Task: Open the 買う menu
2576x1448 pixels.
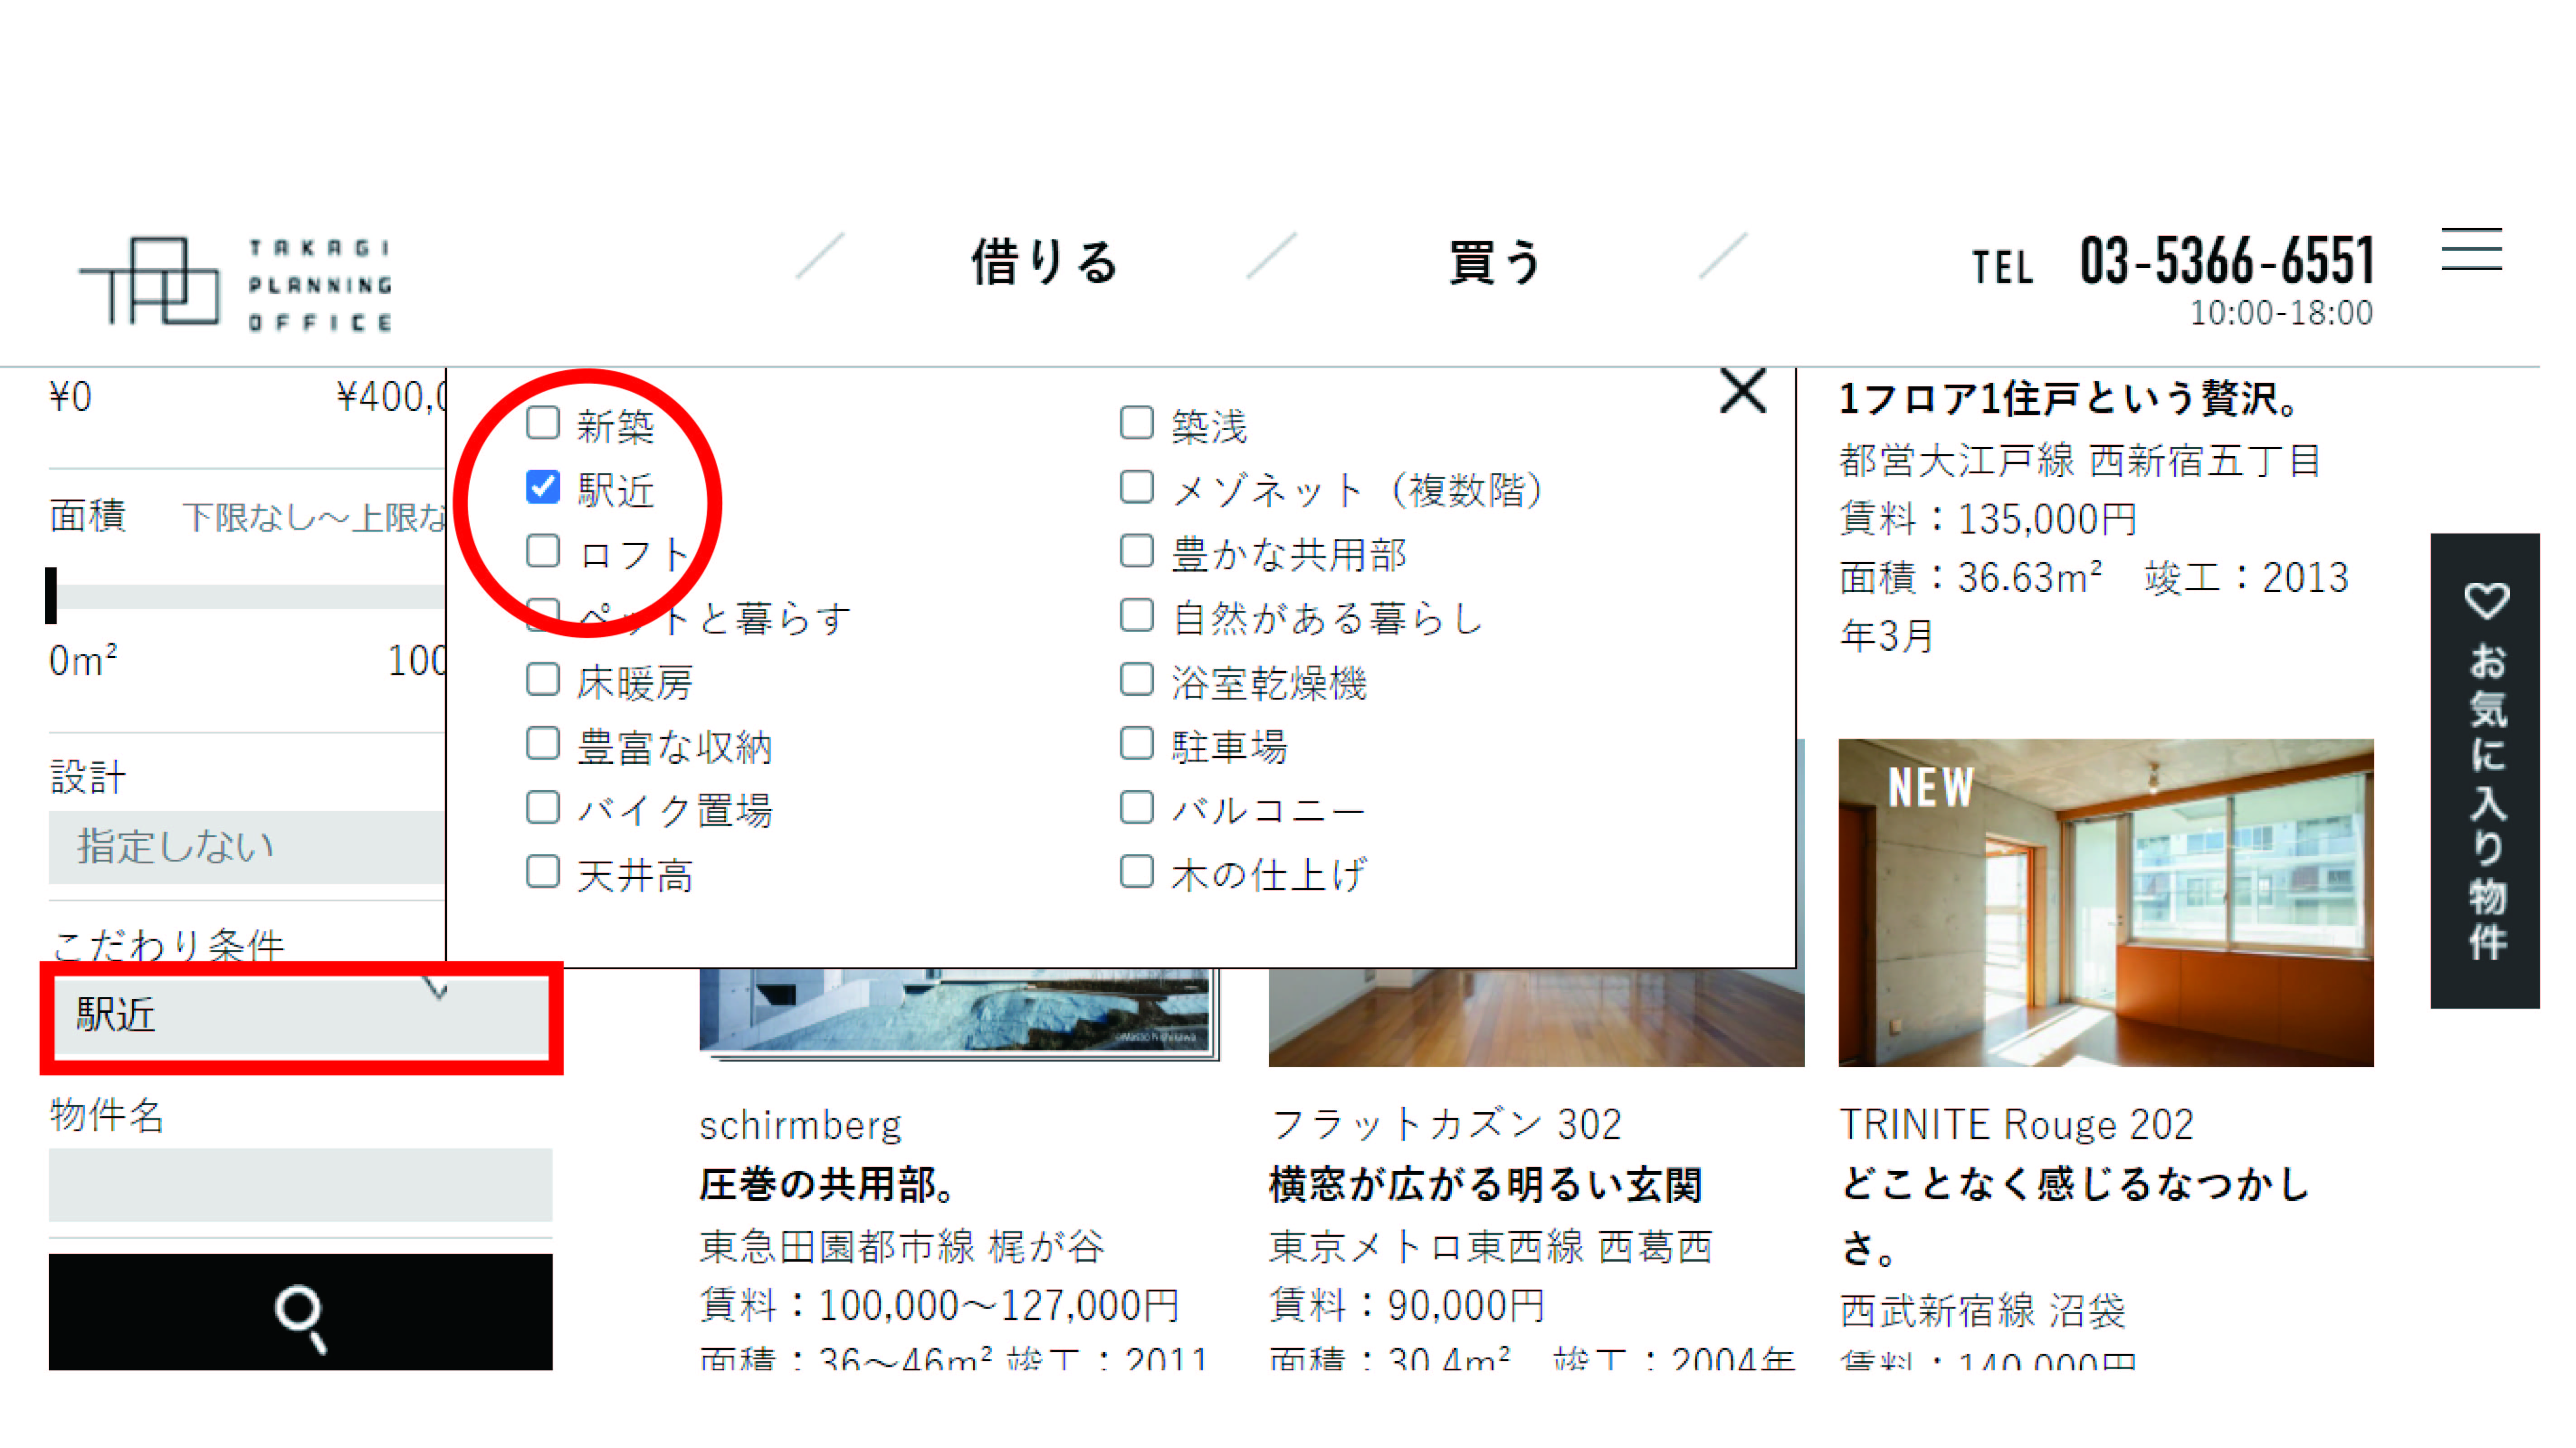Action: [x=1495, y=262]
